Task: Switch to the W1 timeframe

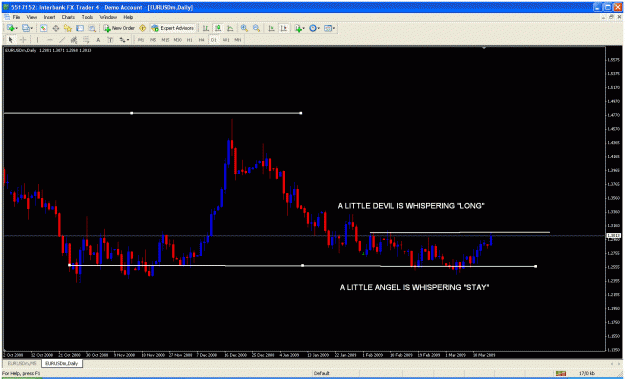Action: [226, 40]
